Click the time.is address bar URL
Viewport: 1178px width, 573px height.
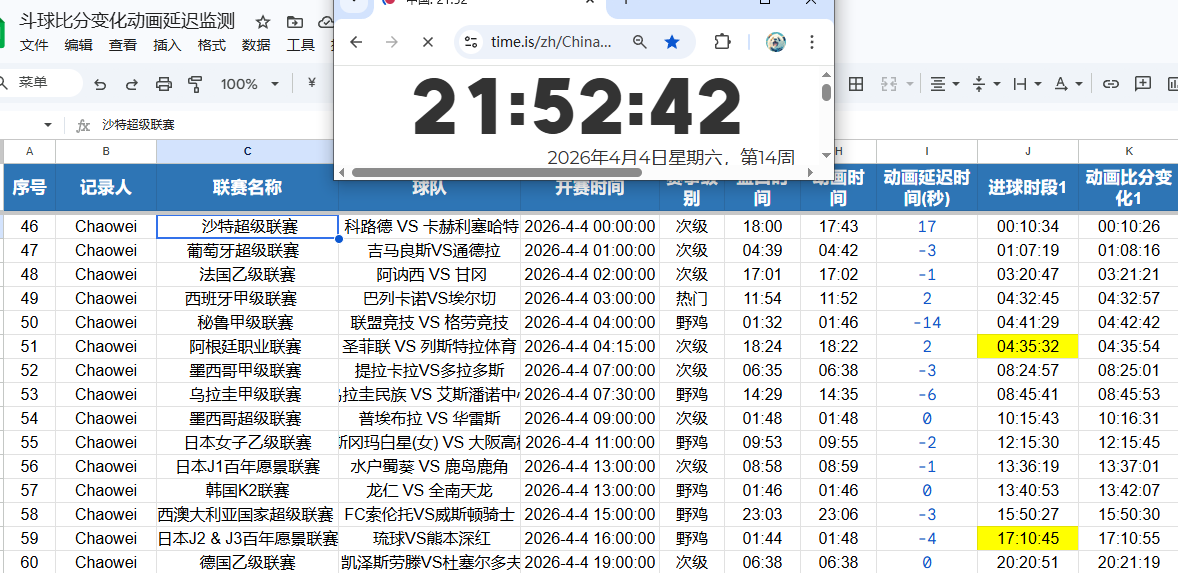[x=551, y=42]
